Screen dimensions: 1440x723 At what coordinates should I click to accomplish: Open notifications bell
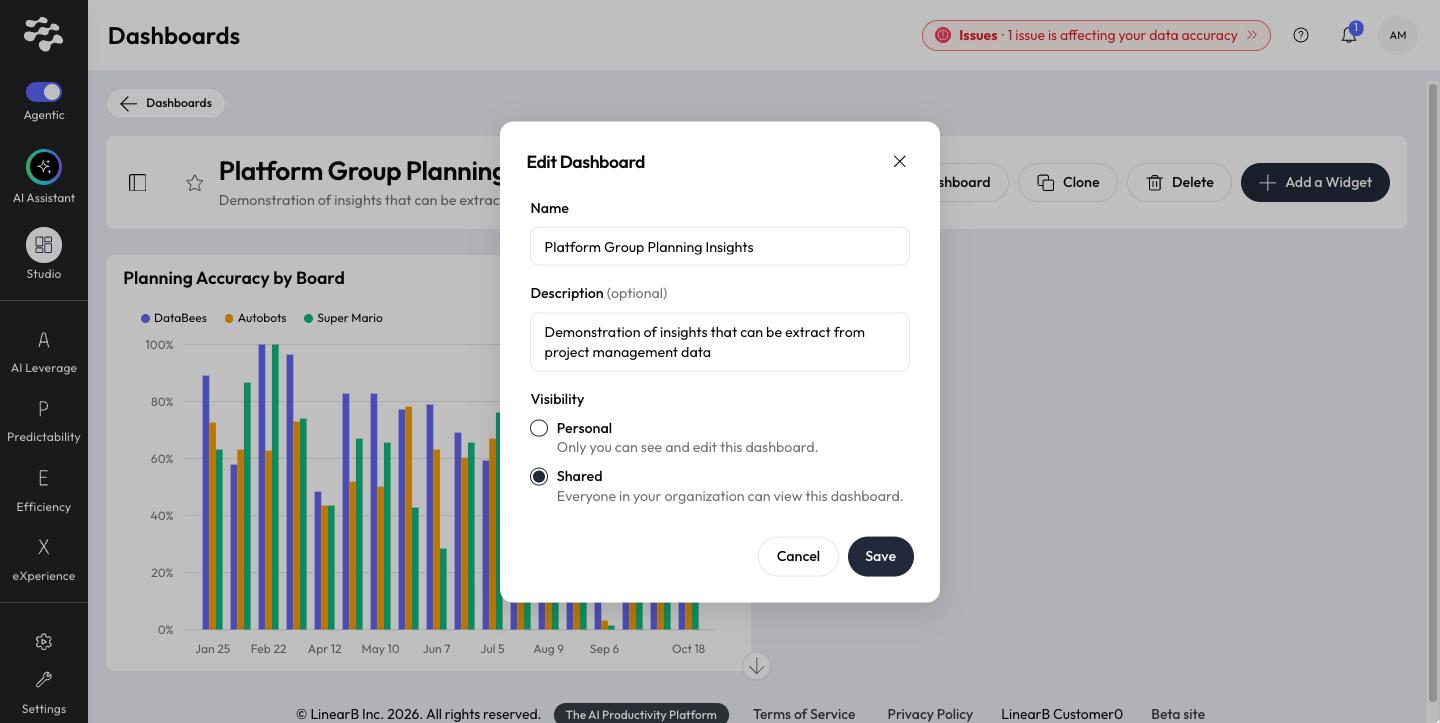click(1349, 35)
